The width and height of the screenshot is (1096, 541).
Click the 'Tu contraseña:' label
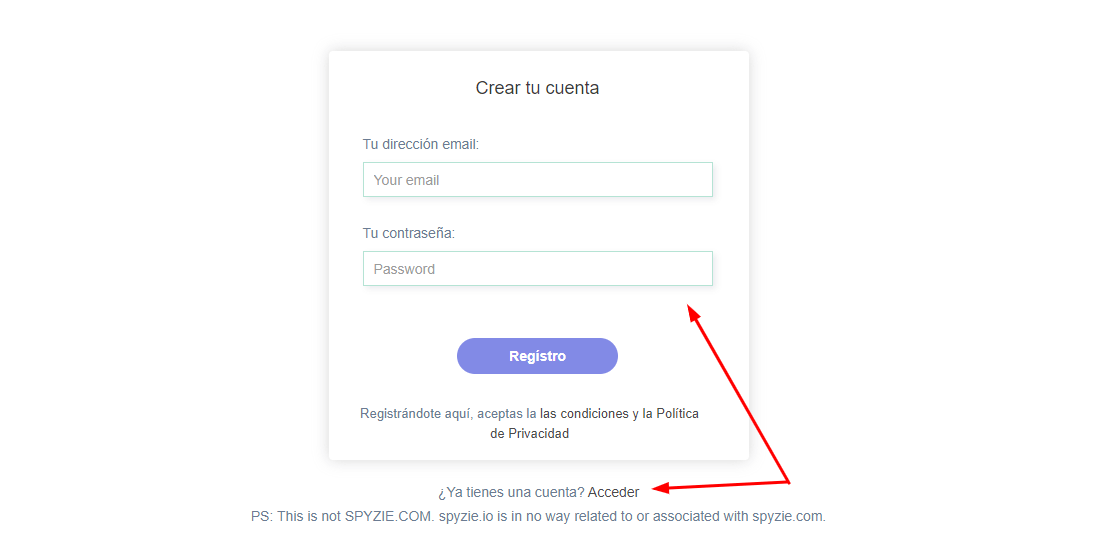click(409, 233)
